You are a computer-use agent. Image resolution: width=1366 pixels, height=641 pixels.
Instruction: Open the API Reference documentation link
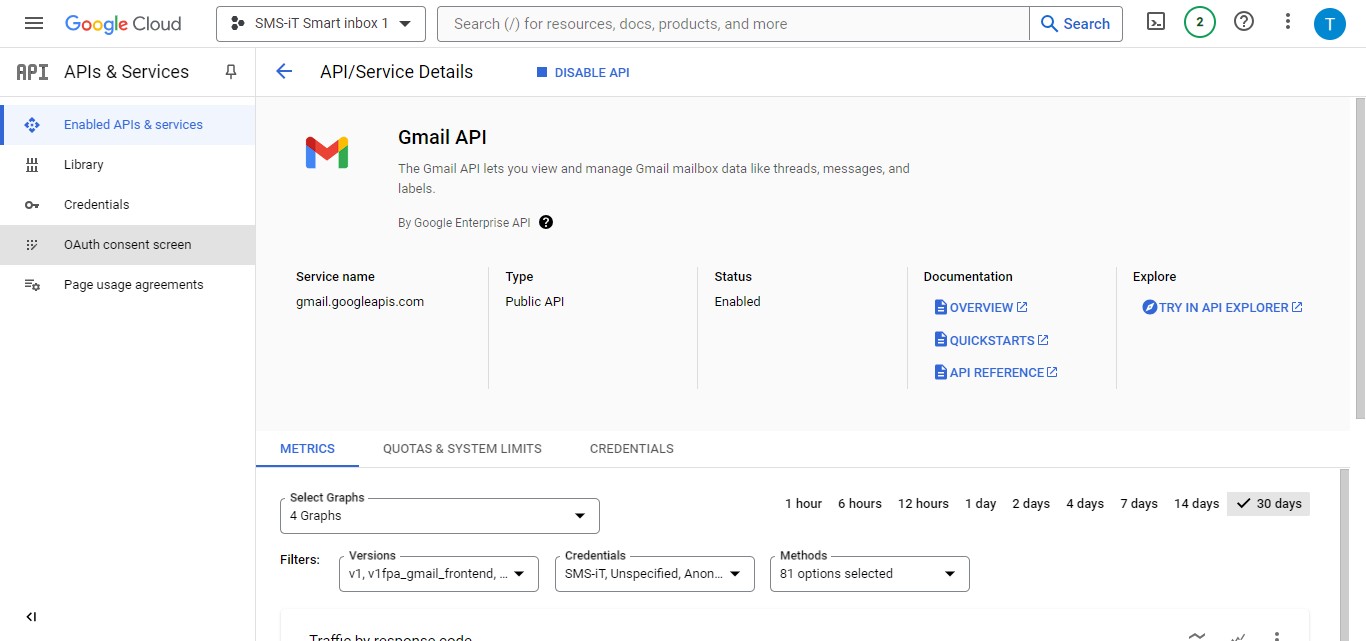[x=995, y=371]
